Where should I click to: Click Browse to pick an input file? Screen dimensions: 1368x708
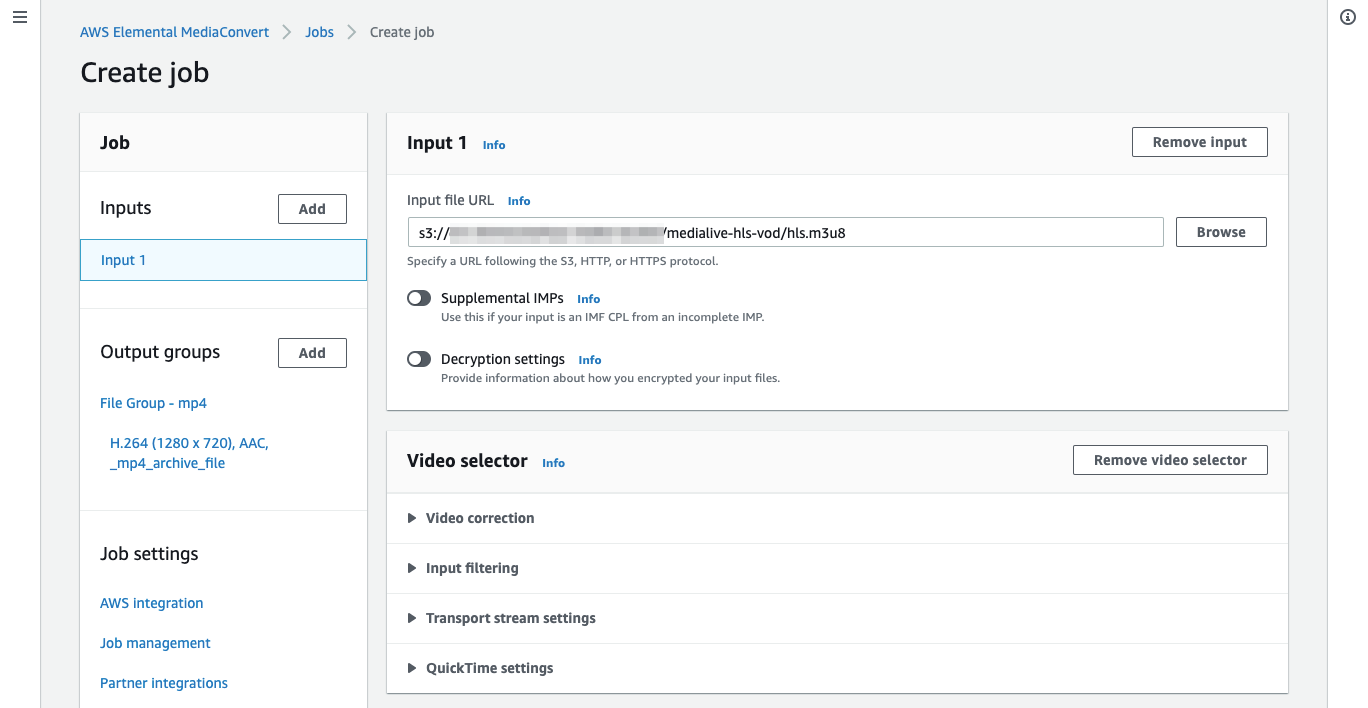pyautogui.click(x=1220, y=231)
